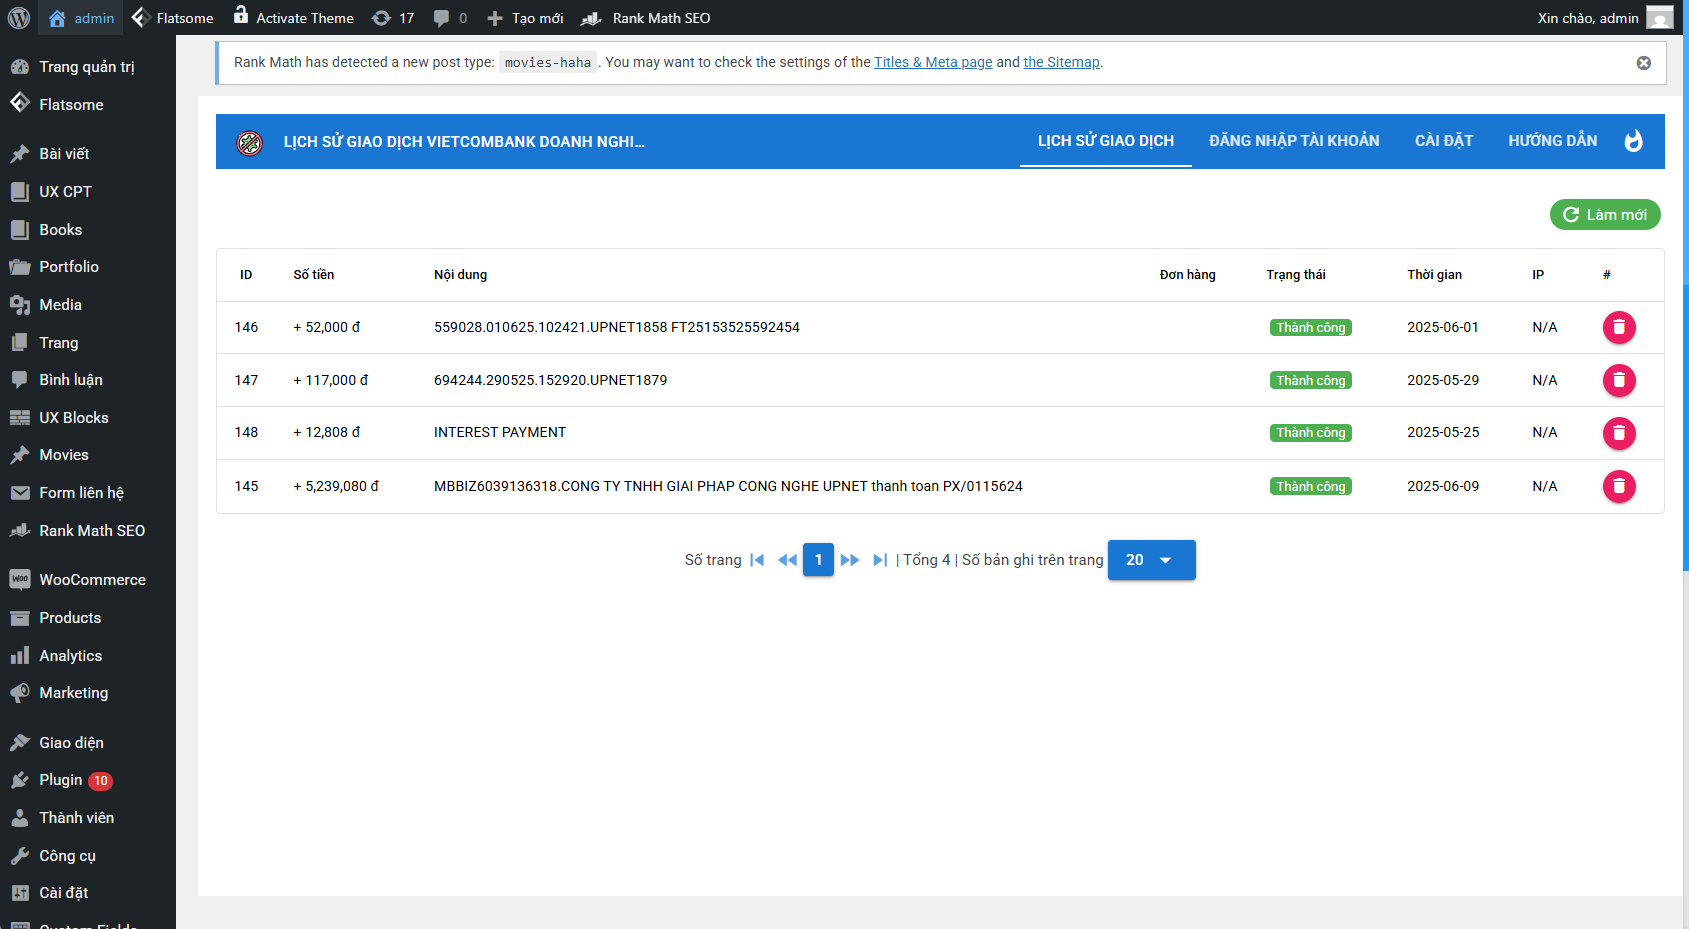Open Trang quản trị dashboard
The height and width of the screenshot is (929, 1689).
(x=88, y=67)
